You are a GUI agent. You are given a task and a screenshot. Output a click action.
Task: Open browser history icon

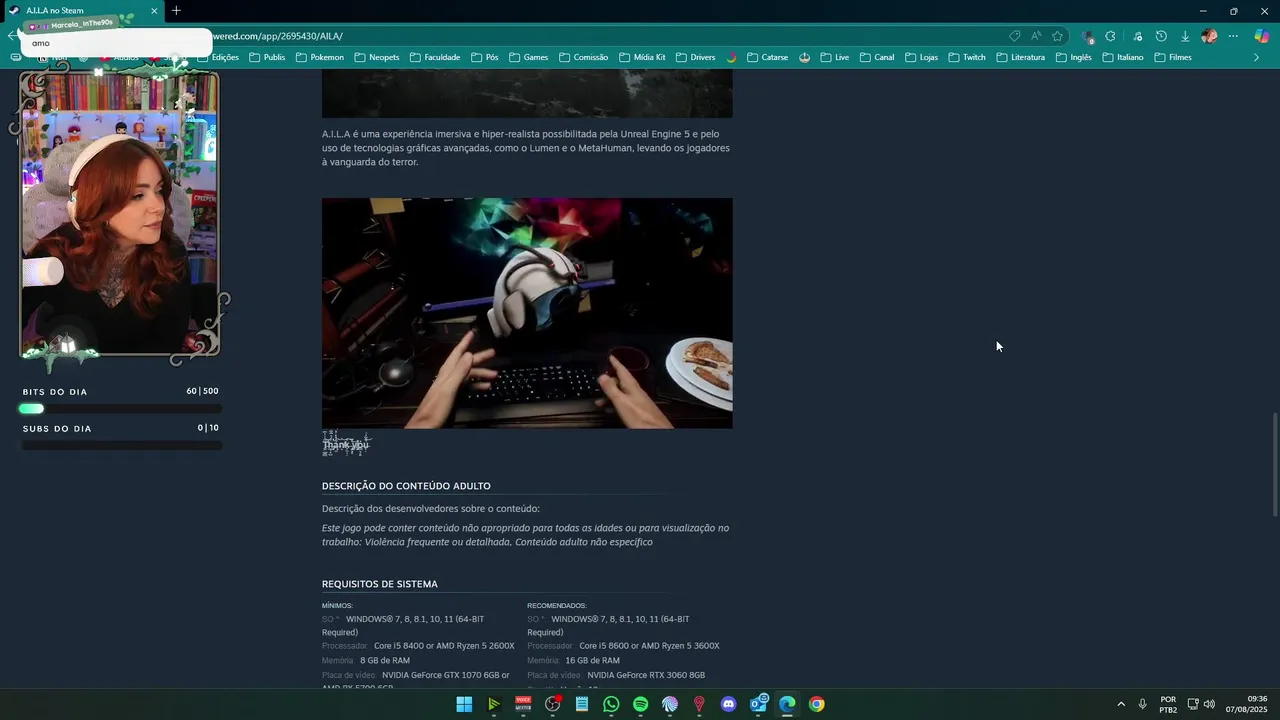(x=1161, y=36)
